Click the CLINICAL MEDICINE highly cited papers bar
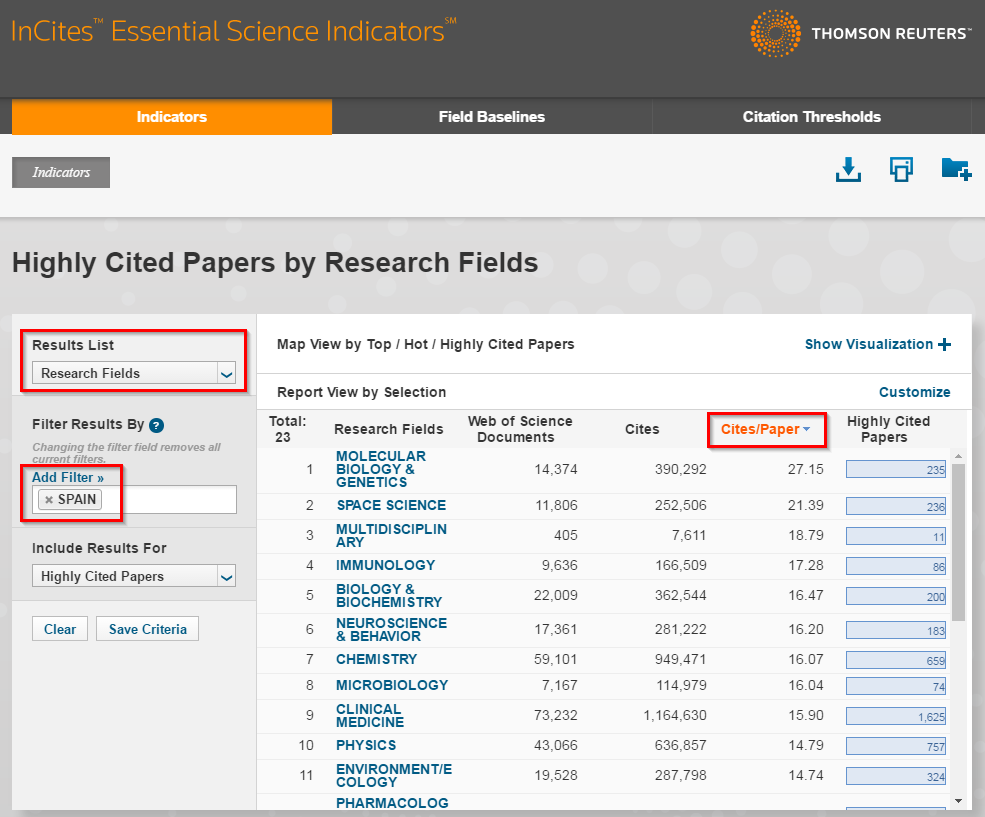 click(x=895, y=715)
